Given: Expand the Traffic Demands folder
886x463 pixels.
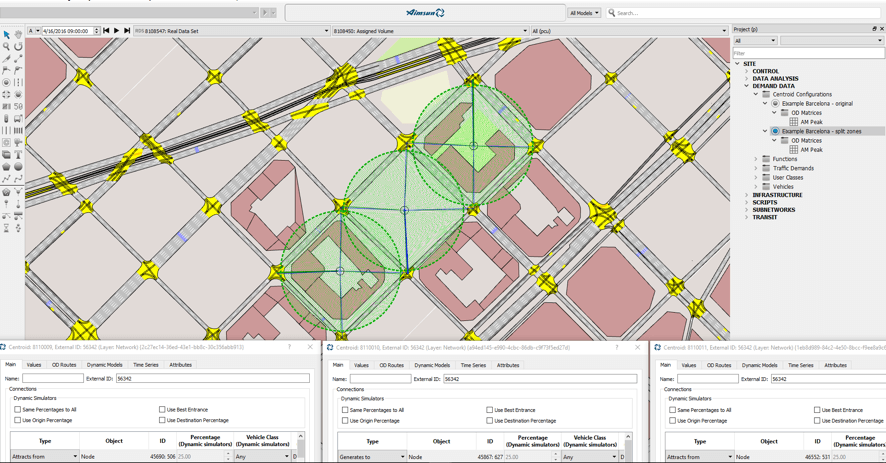Looking at the screenshot, I should 755,168.
